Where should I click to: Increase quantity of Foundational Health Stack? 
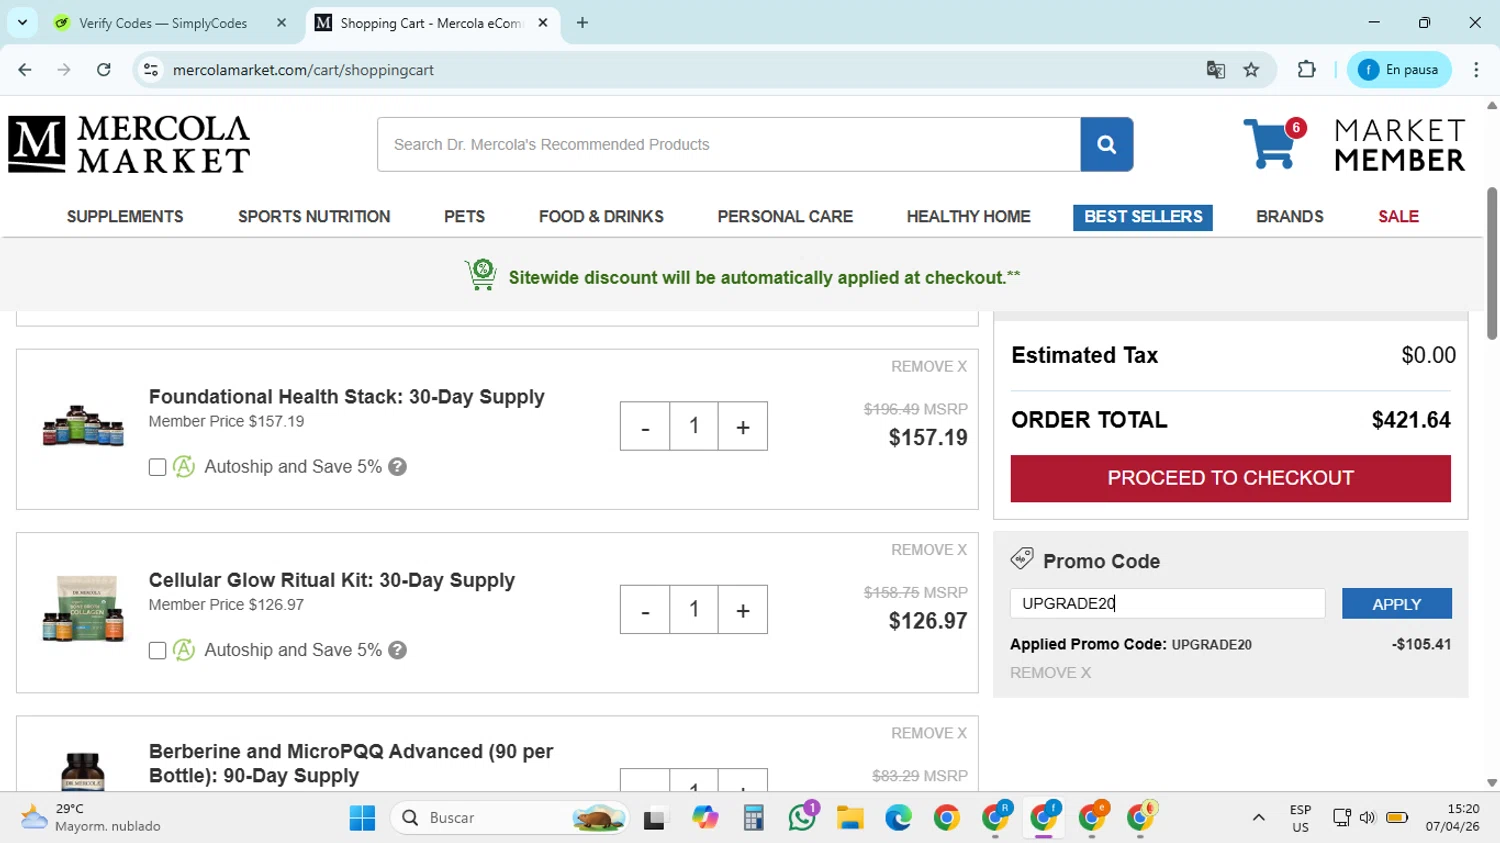pyautogui.click(x=743, y=426)
